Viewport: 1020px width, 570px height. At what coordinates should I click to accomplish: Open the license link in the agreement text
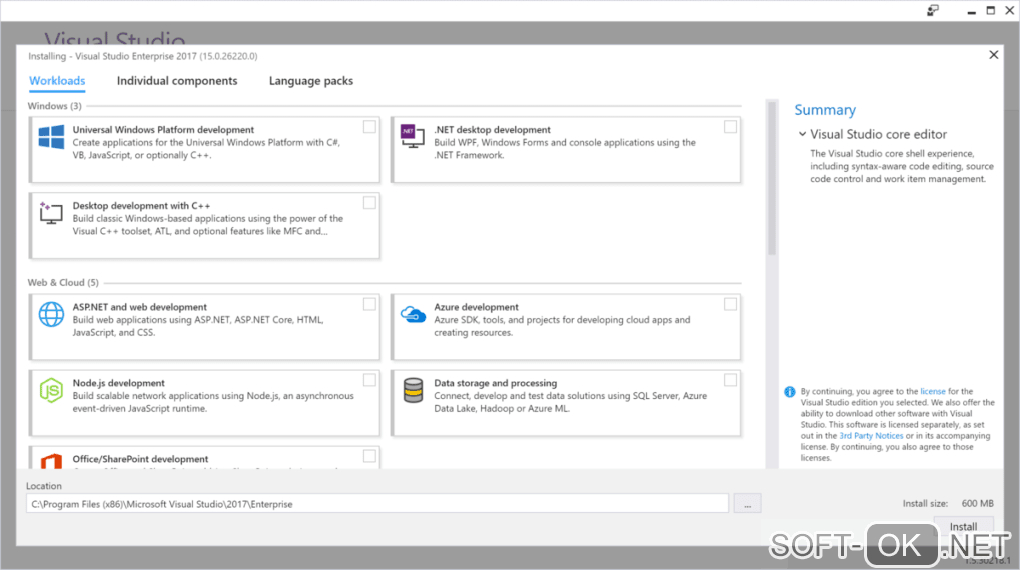(932, 392)
